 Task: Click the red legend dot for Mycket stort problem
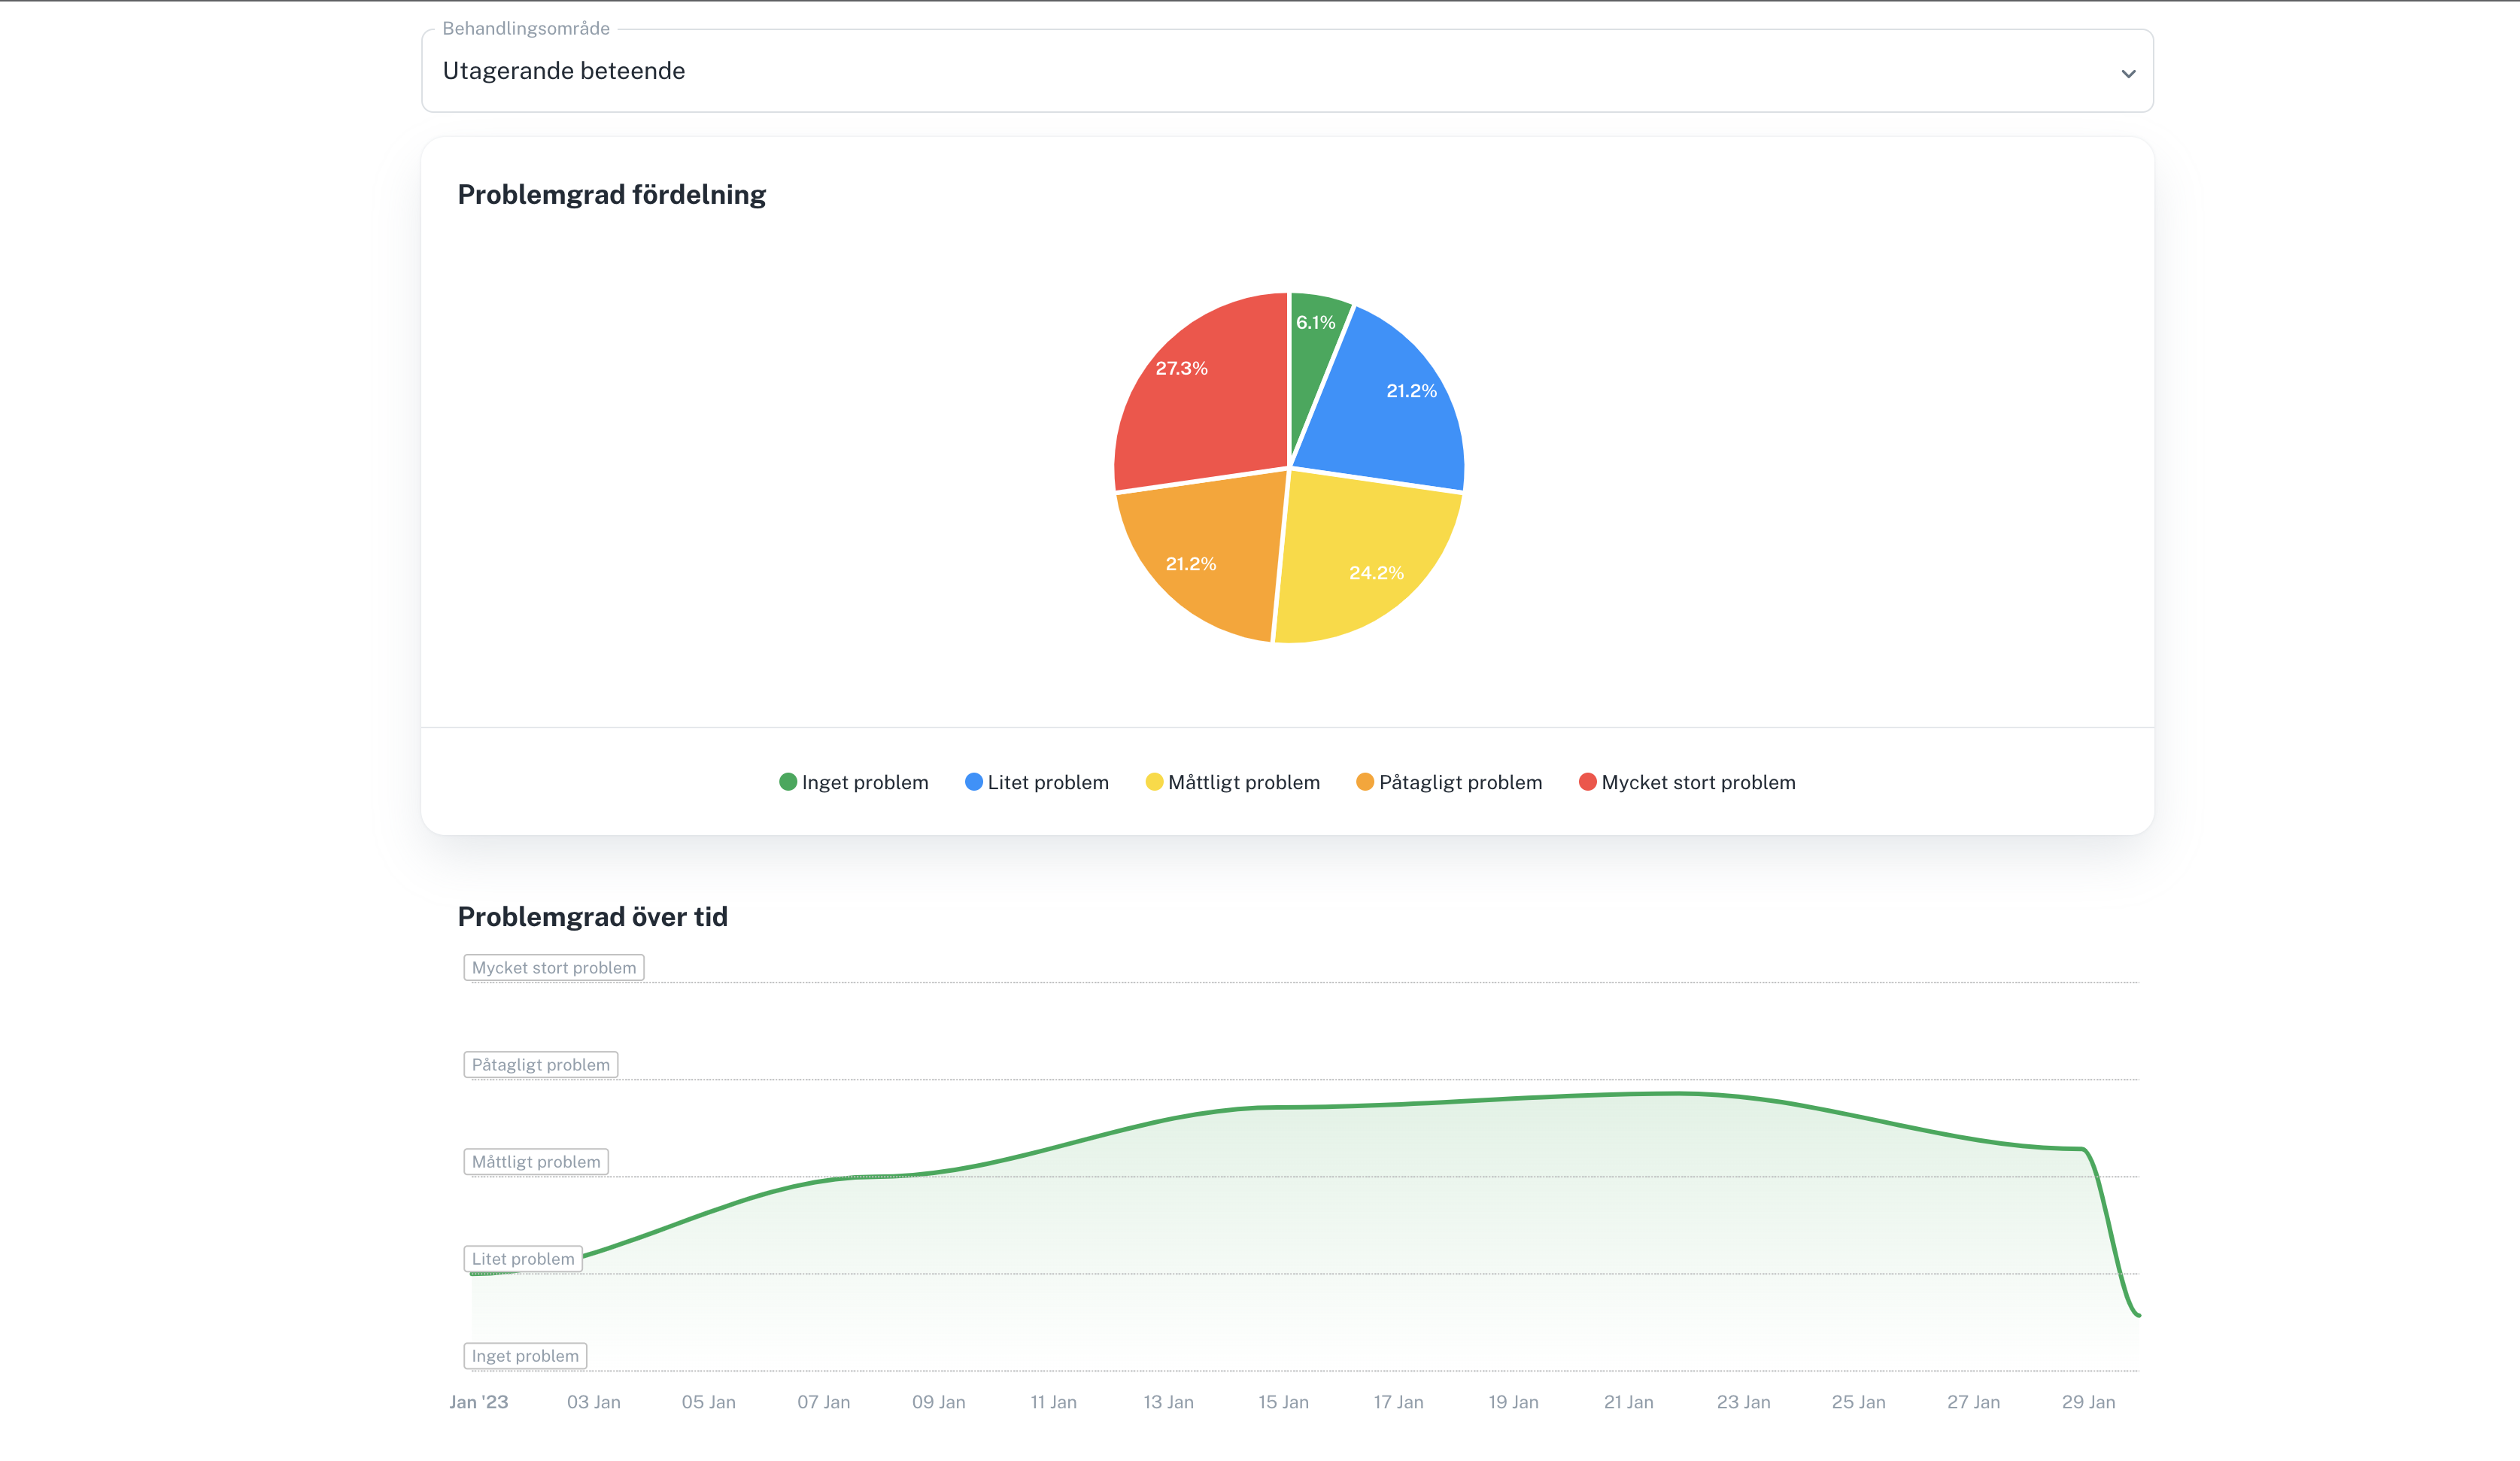pos(1588,782)
